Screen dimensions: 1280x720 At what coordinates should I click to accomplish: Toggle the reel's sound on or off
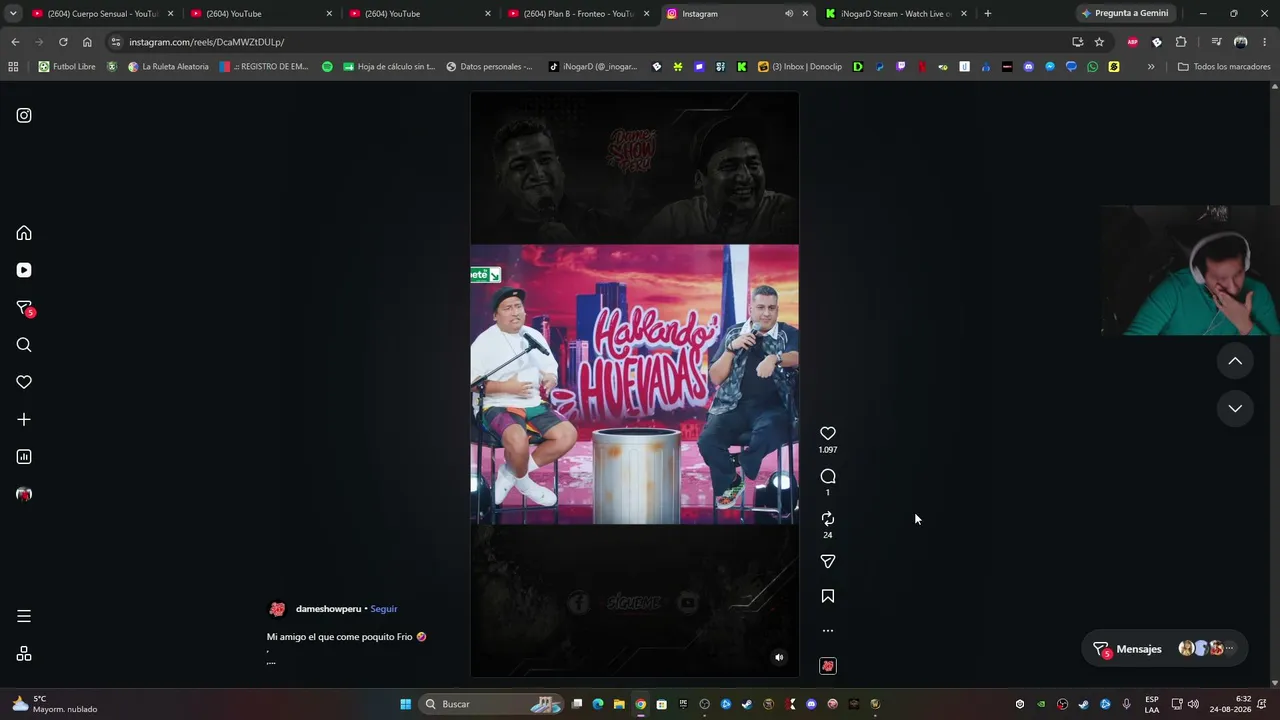(x=779, y=657)
